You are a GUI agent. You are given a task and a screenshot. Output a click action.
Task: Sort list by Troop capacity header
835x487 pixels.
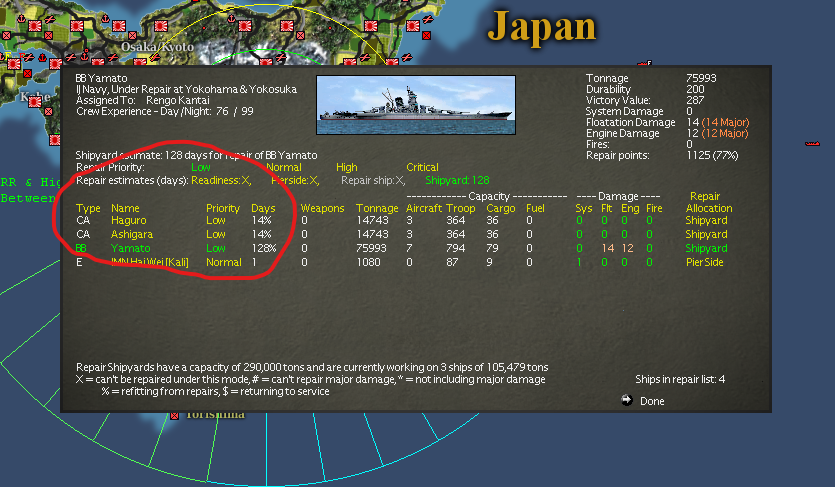click(x=461, y=209)
